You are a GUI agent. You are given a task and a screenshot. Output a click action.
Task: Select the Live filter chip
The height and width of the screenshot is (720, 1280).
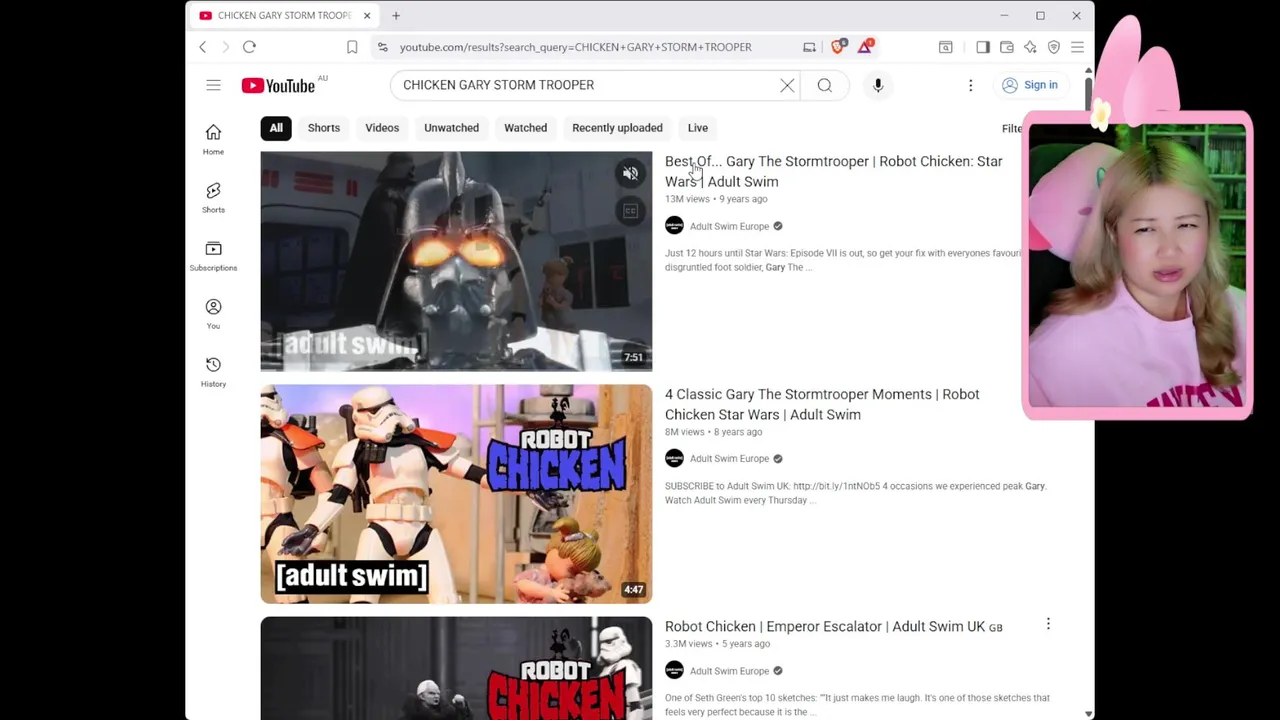tap(698, 128)
